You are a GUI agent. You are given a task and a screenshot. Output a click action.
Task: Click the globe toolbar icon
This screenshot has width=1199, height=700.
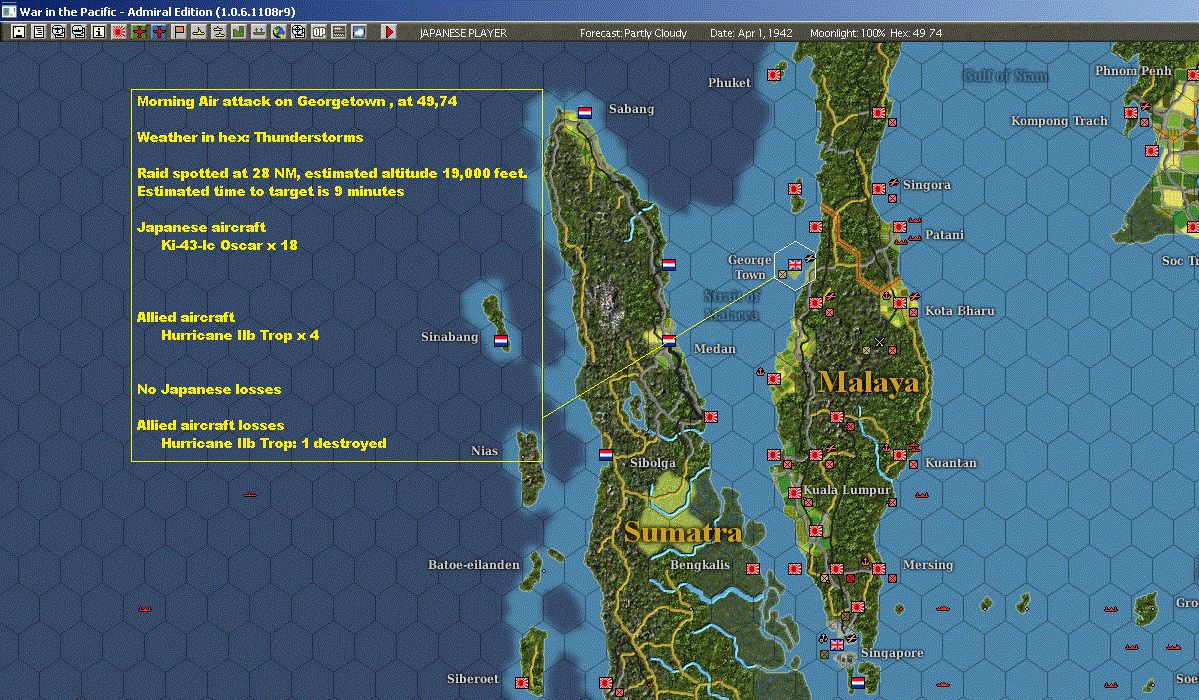tap(278, 32)
